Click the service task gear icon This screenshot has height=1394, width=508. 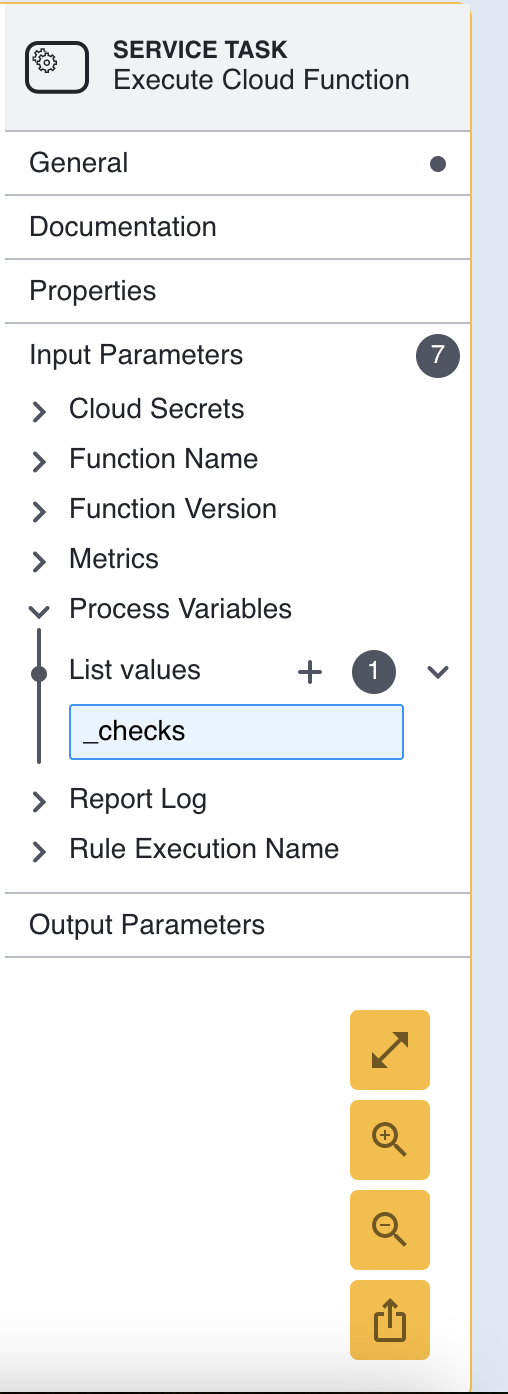click(x=57, y=68)
